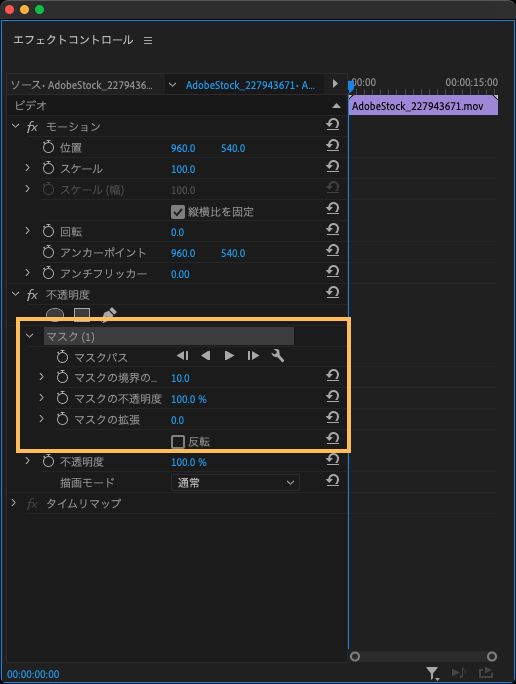Screen dimensions: 516x684
Task: Click the filter properties funnel icon
Action: (432, 673)
